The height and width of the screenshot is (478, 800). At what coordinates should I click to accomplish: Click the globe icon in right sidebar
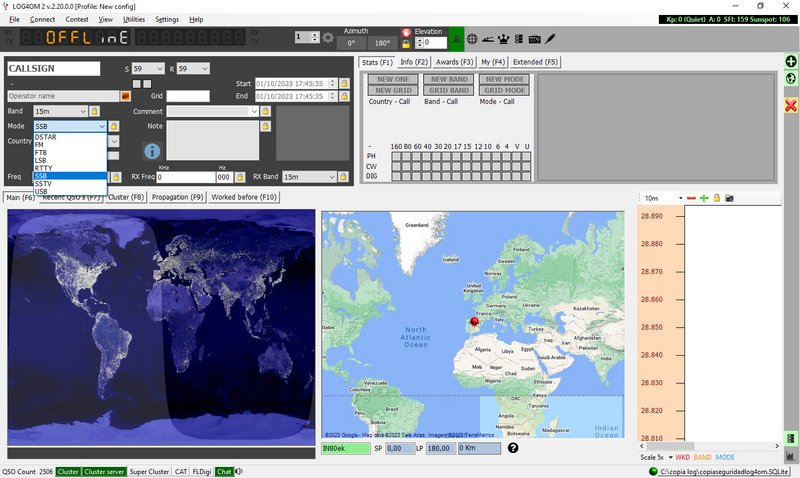point(791,79)
